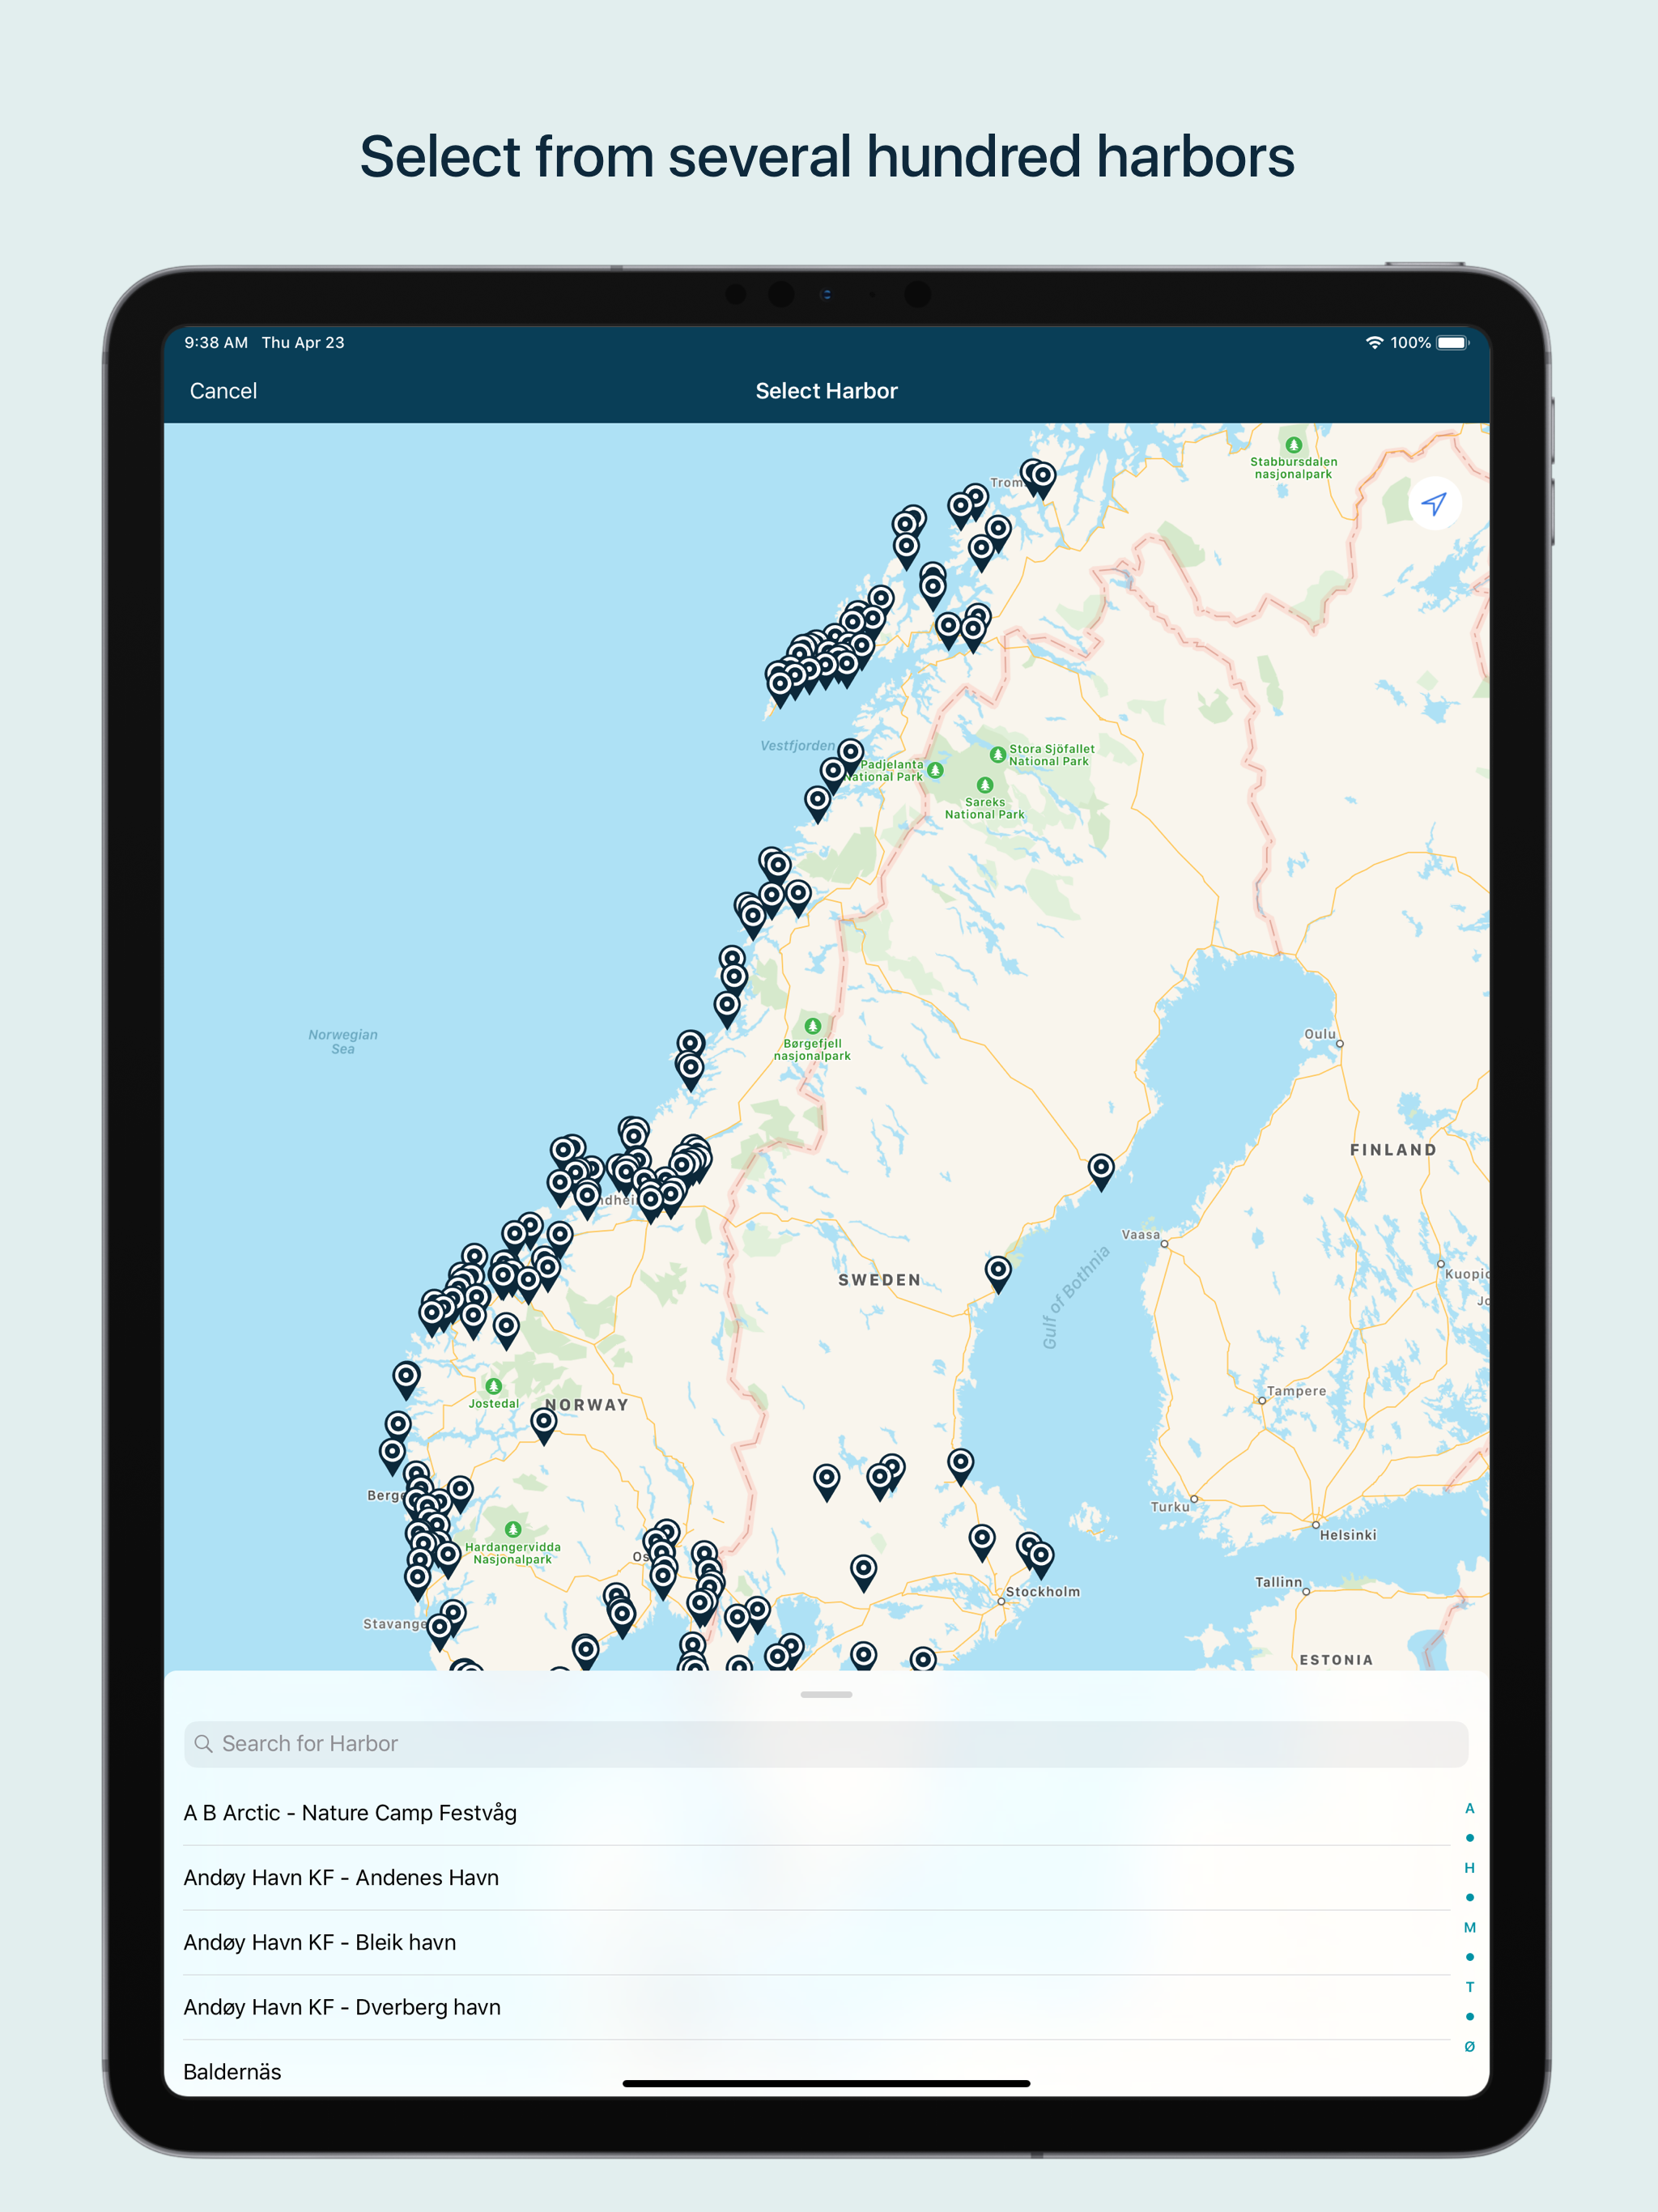Tap the Stabbursdalen nasjonalpark park icon
1658x2212 pixels.
point(1293,444)
